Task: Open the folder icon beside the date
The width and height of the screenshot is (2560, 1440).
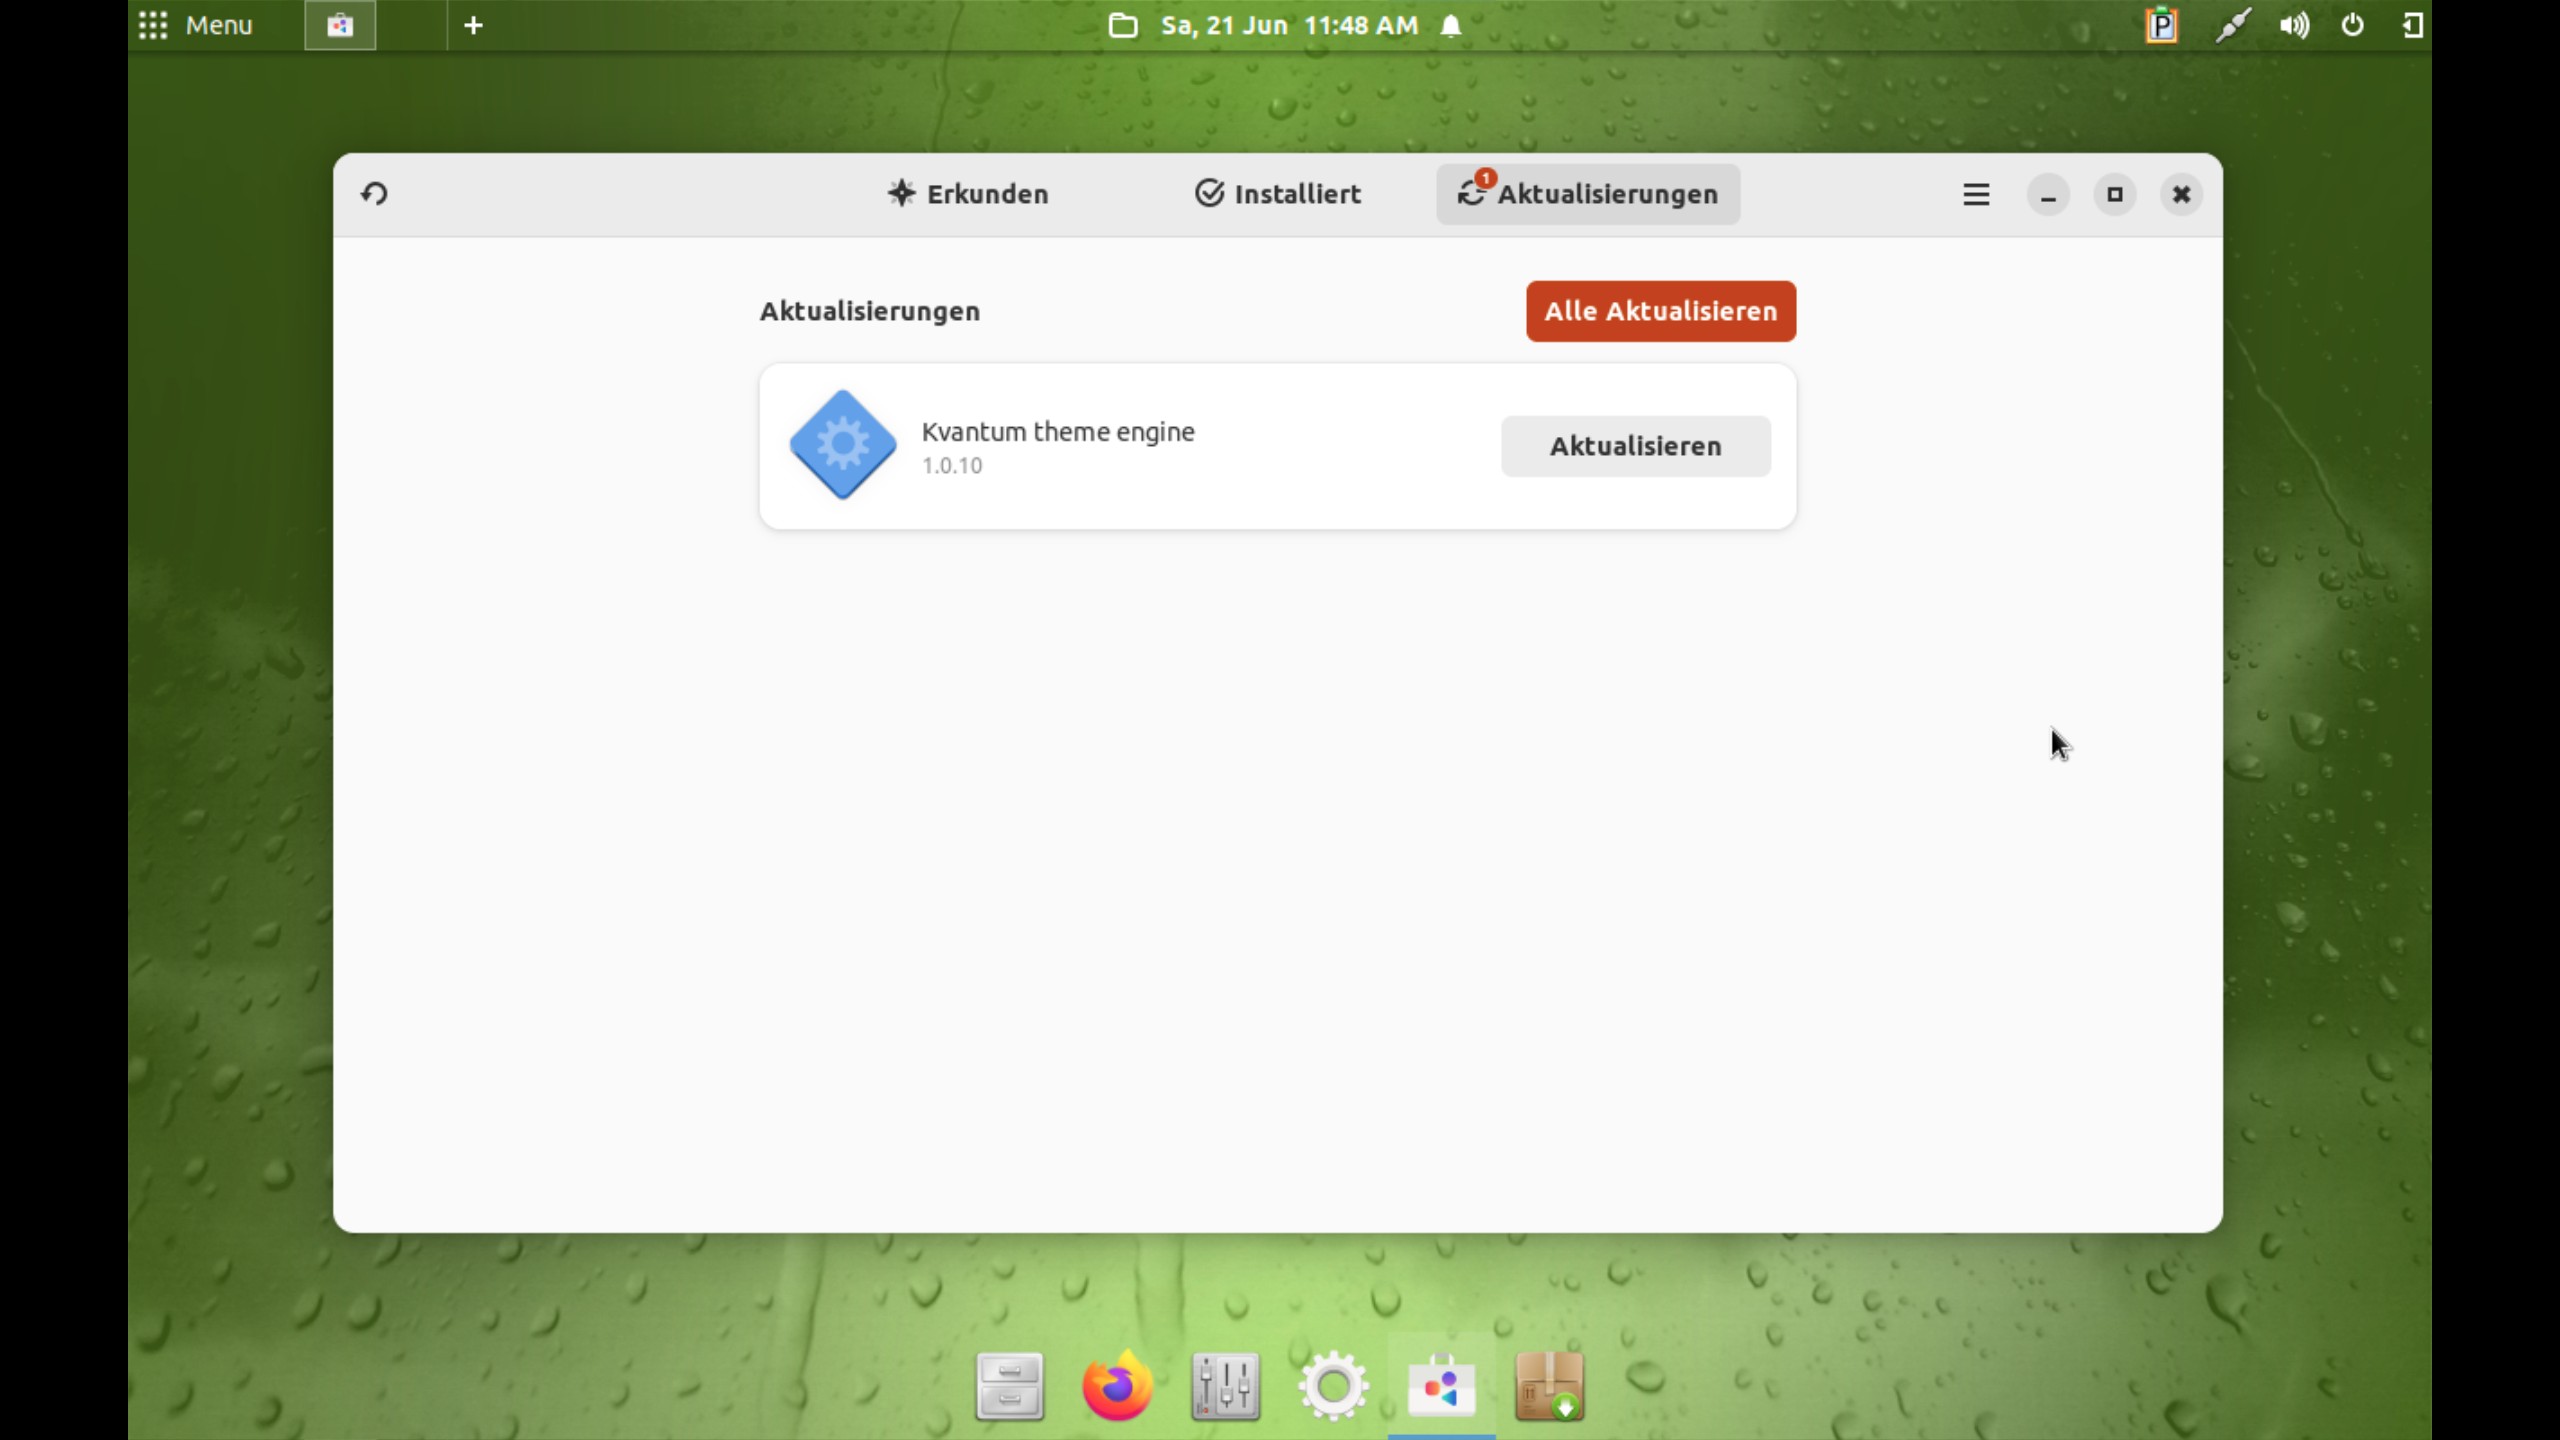Action: [1122, 25]
